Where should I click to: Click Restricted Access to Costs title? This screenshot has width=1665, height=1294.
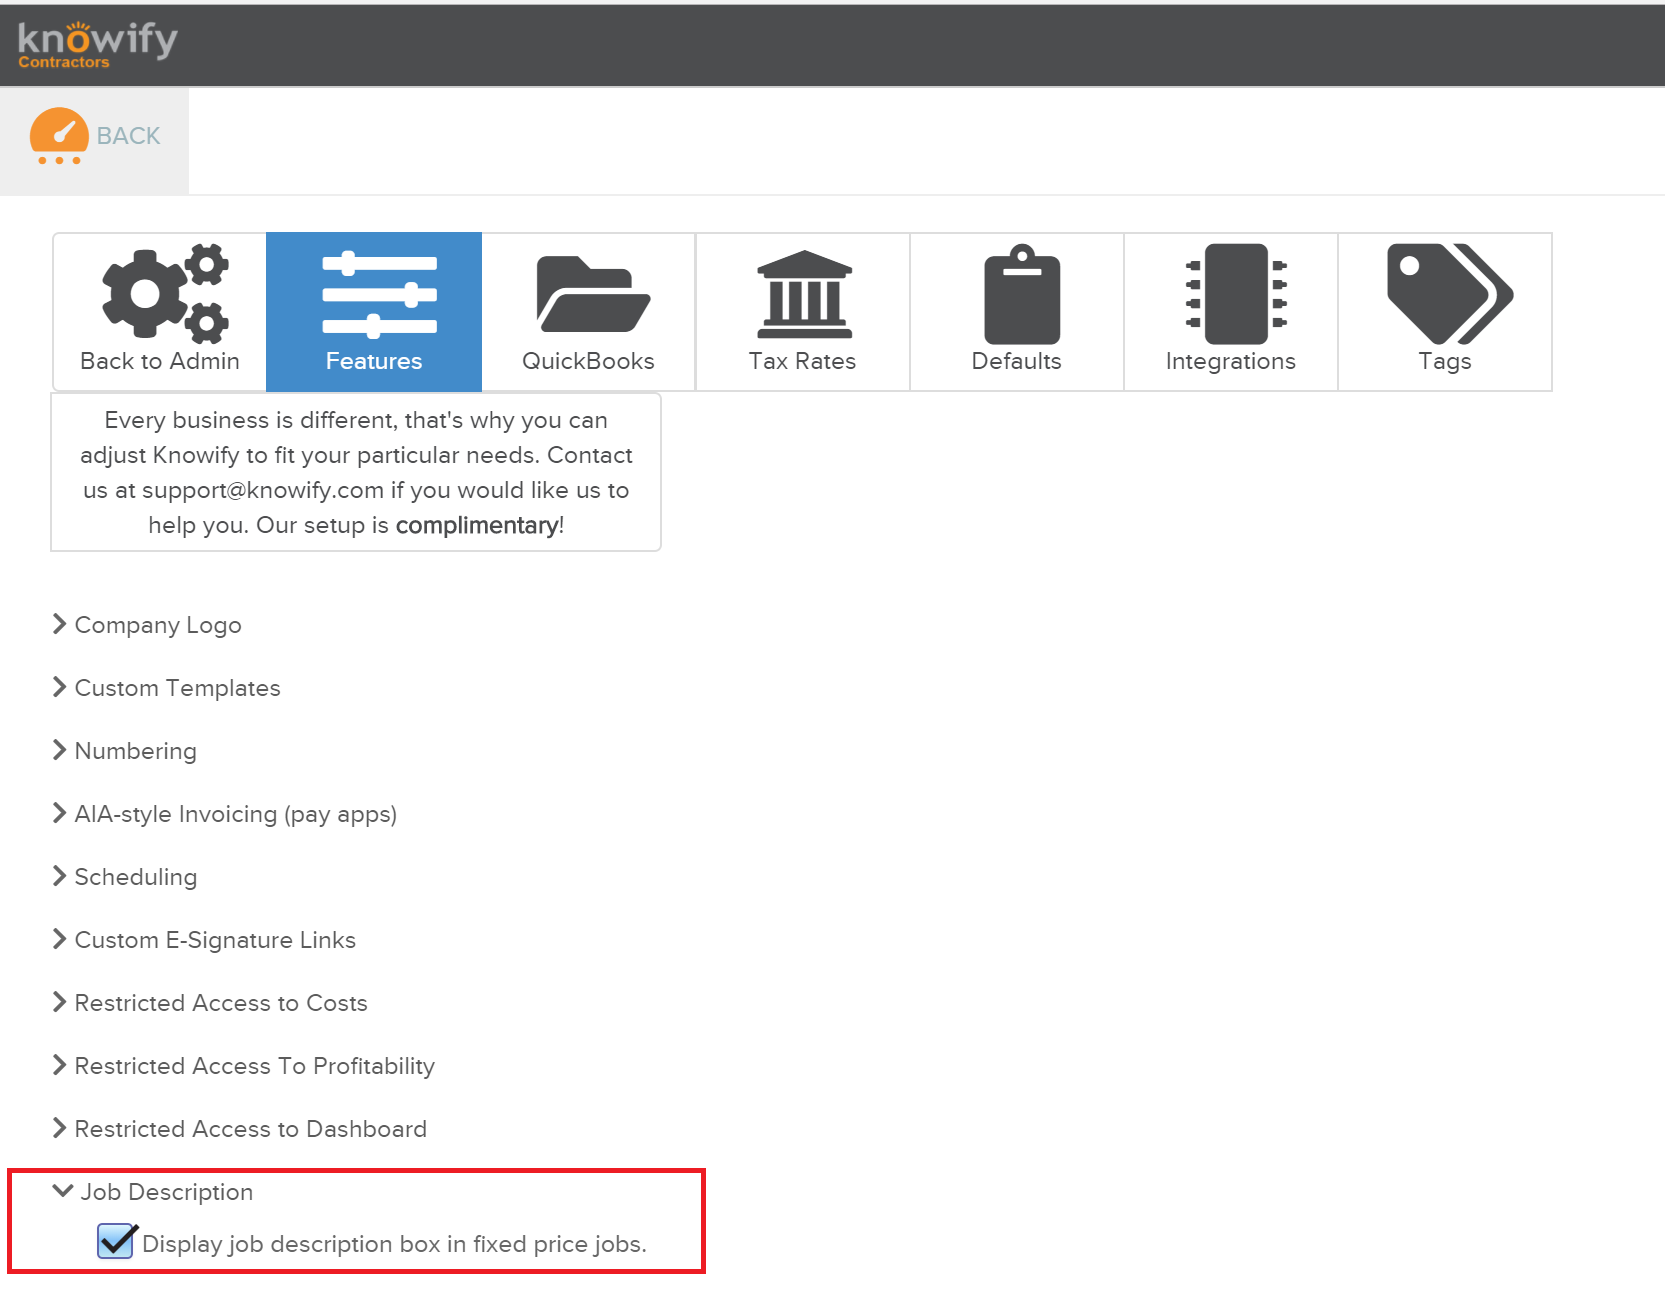coord(221,1003)
